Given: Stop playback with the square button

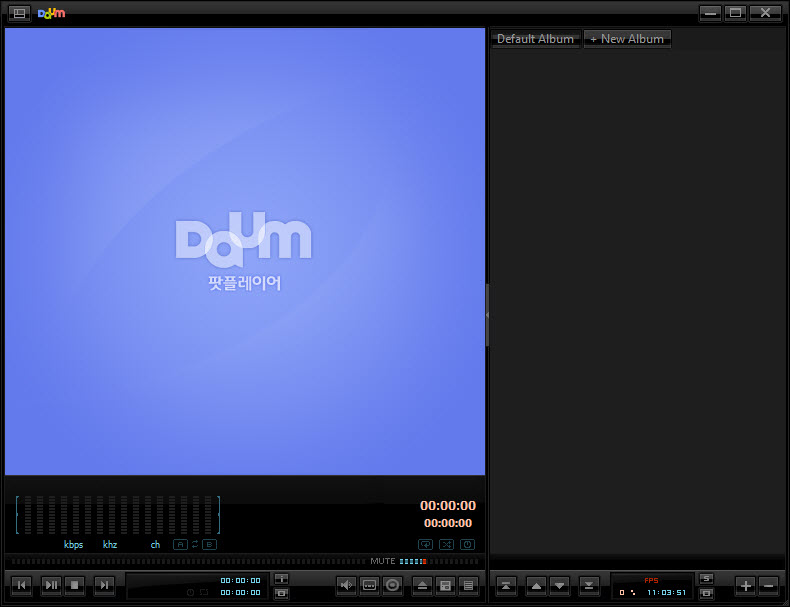Looking at the screenshot, I should click(75, 585).
